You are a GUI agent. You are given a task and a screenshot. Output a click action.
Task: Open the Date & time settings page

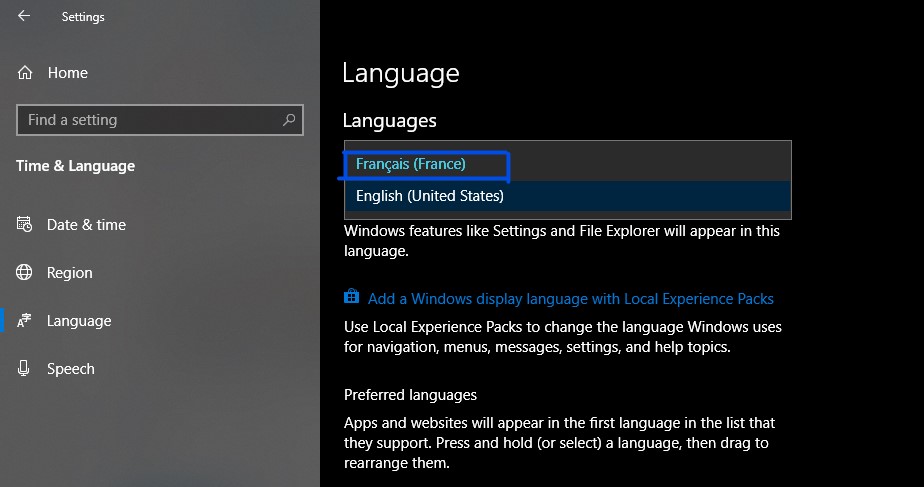[x=86, y=225]
